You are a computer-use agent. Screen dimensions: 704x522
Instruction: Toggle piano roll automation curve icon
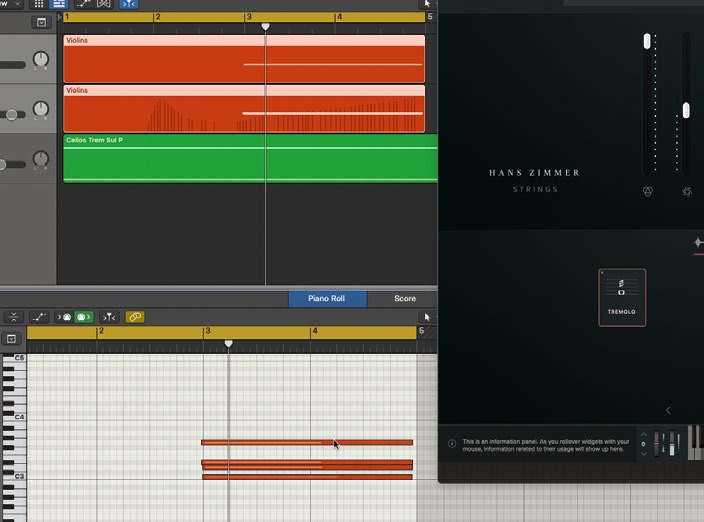tap(39, 317)
